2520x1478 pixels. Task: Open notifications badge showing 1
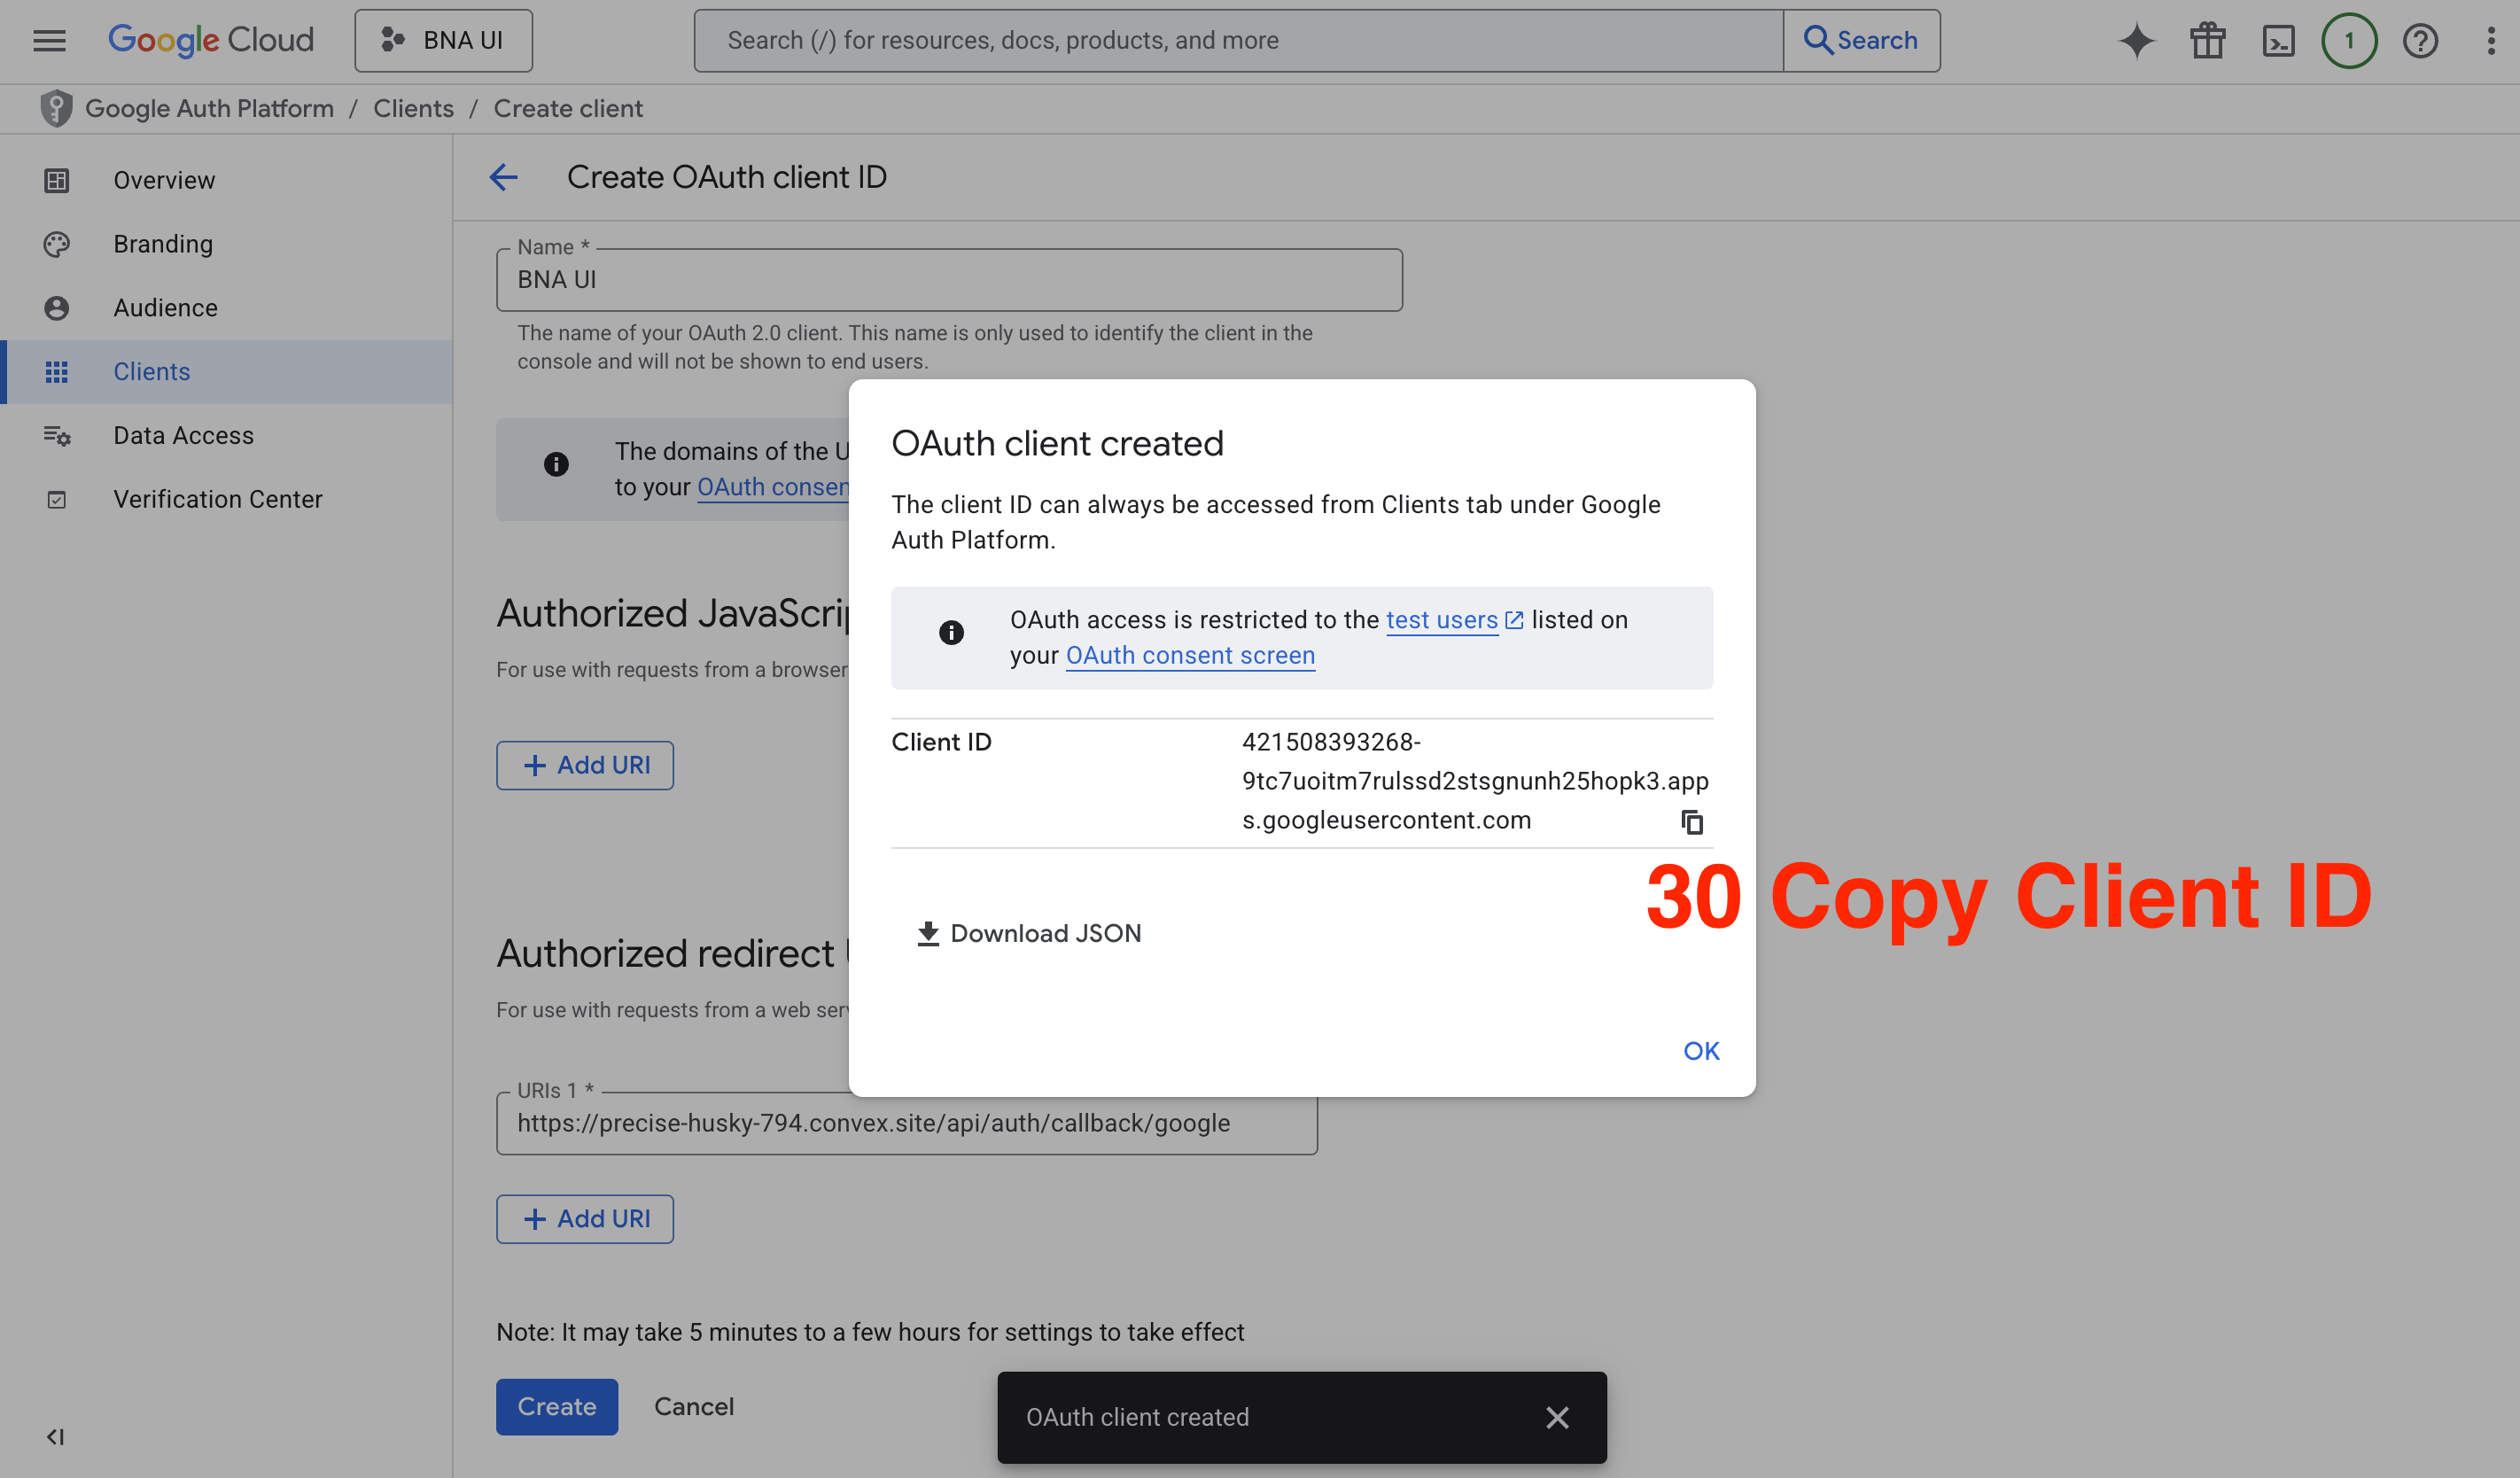tap(2349, 41)
